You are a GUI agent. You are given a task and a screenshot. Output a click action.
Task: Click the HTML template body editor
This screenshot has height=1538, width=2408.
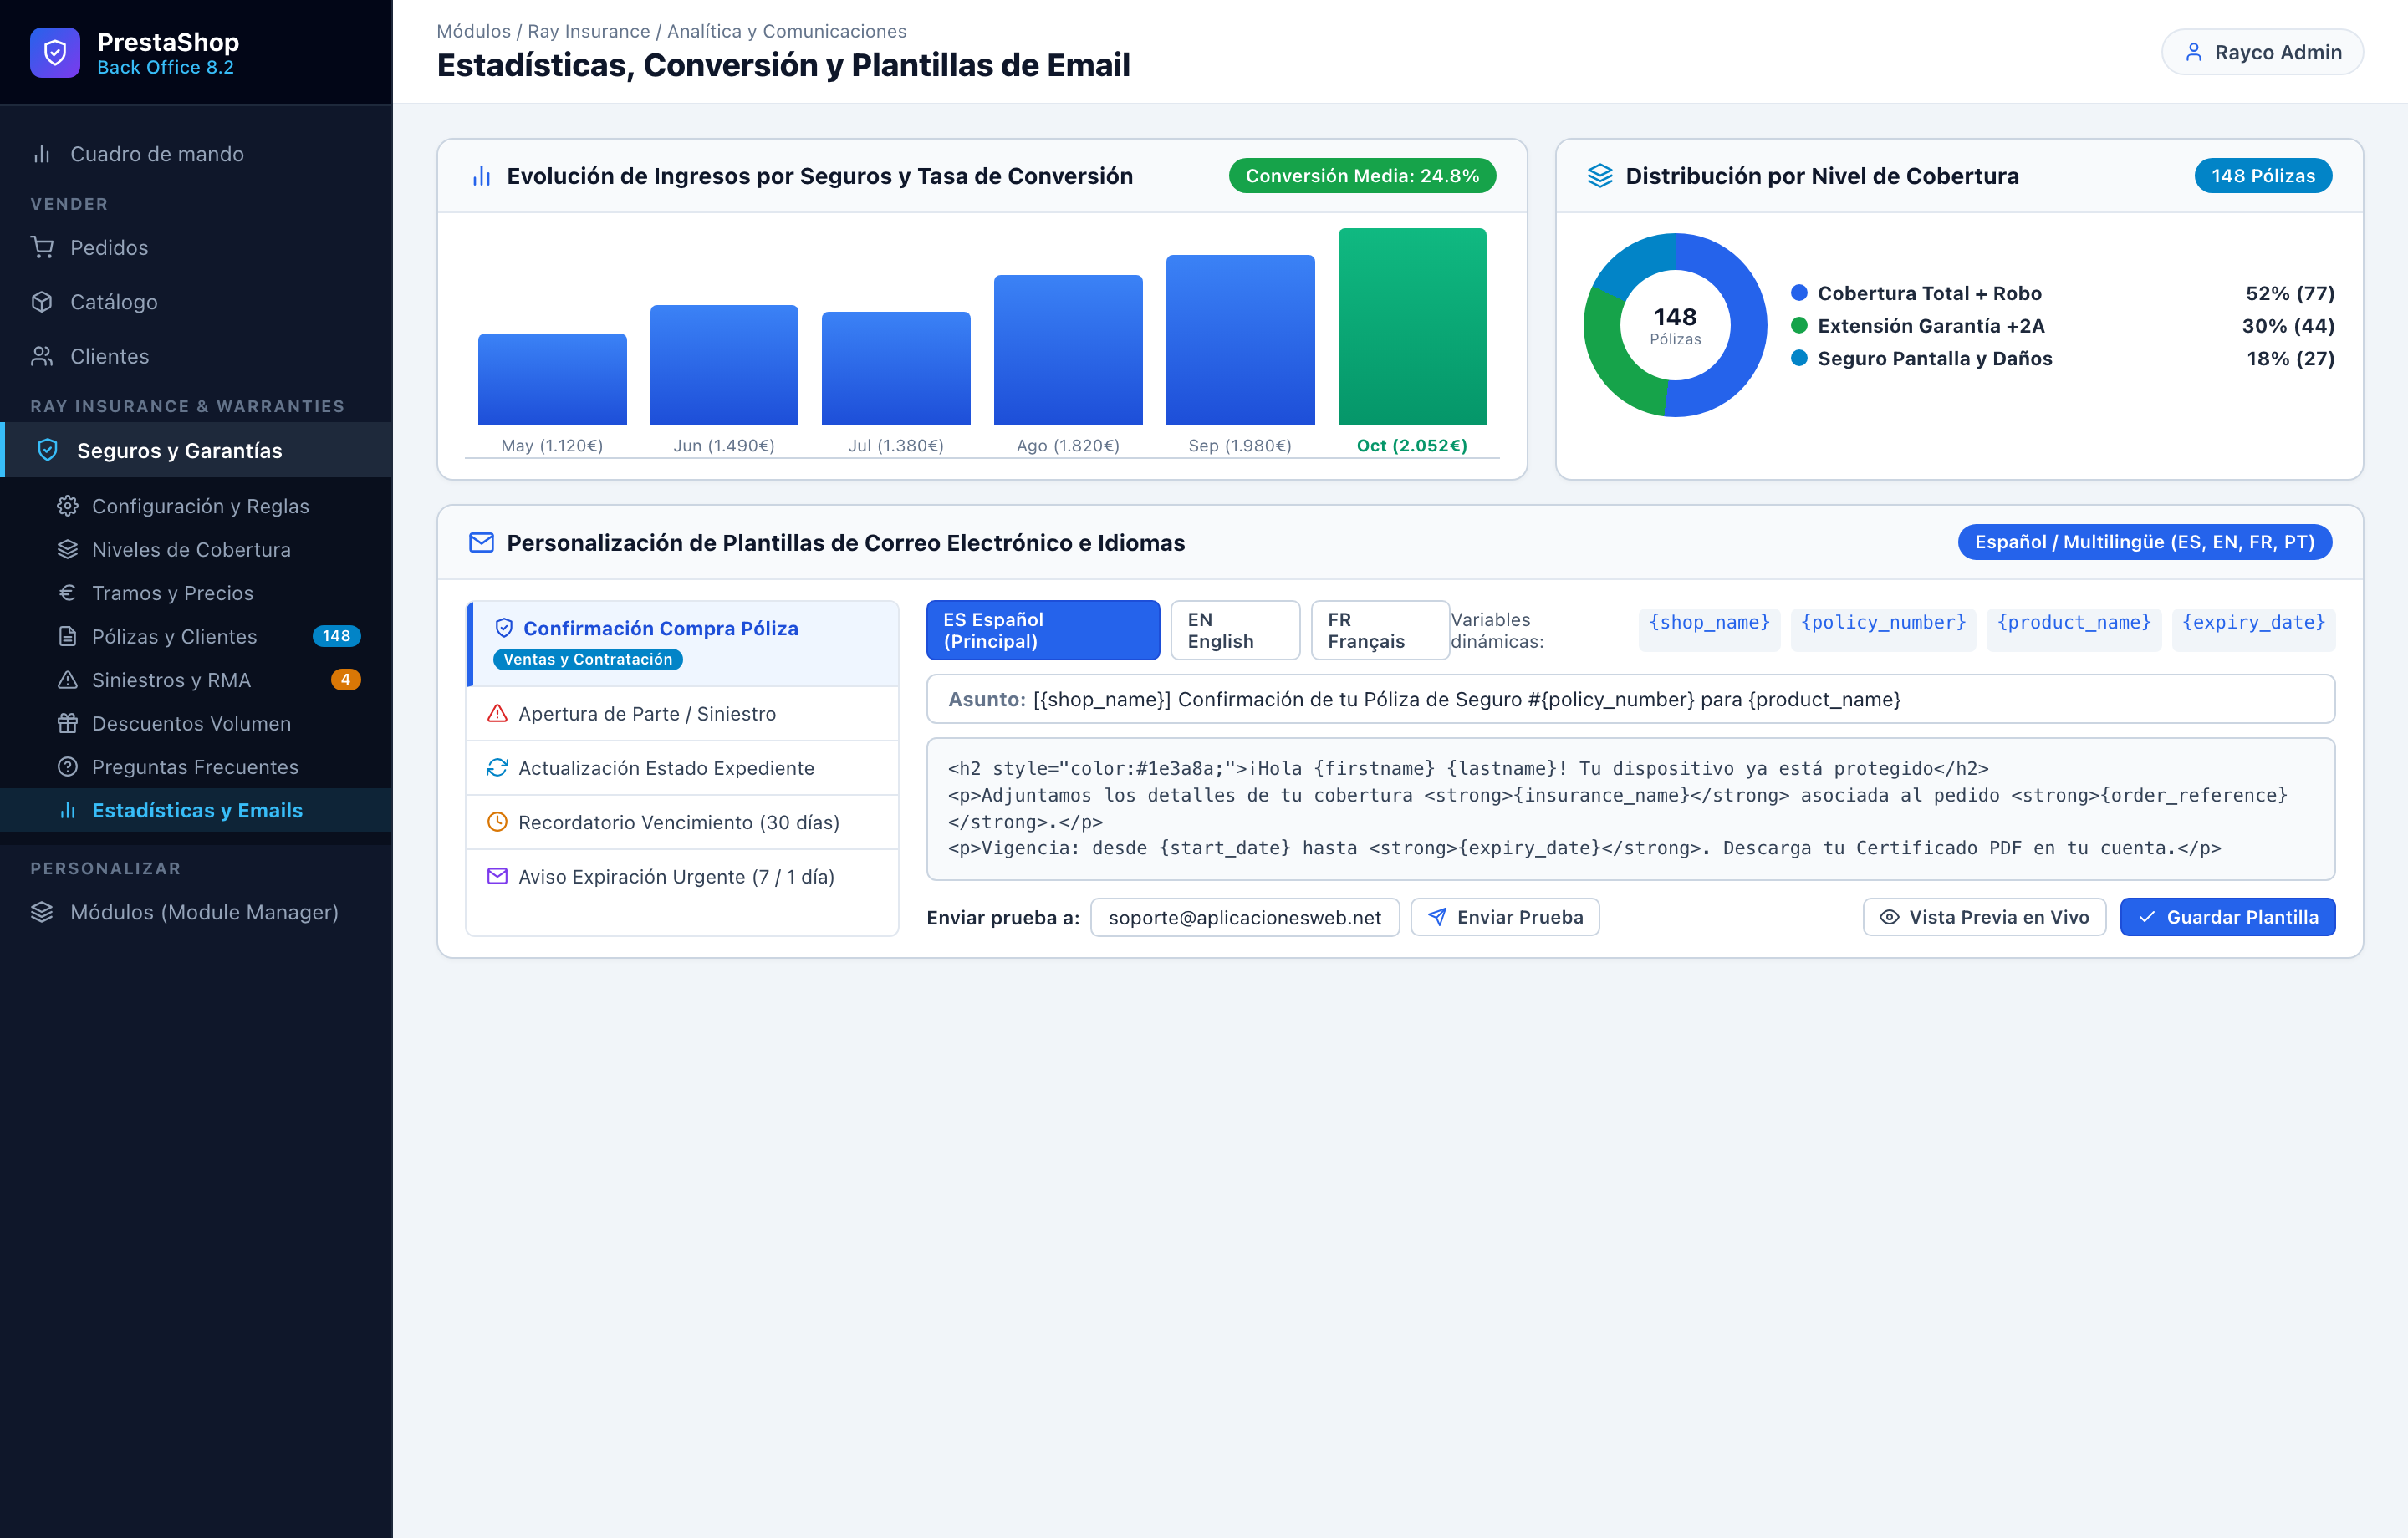[x=1630, y=809]
